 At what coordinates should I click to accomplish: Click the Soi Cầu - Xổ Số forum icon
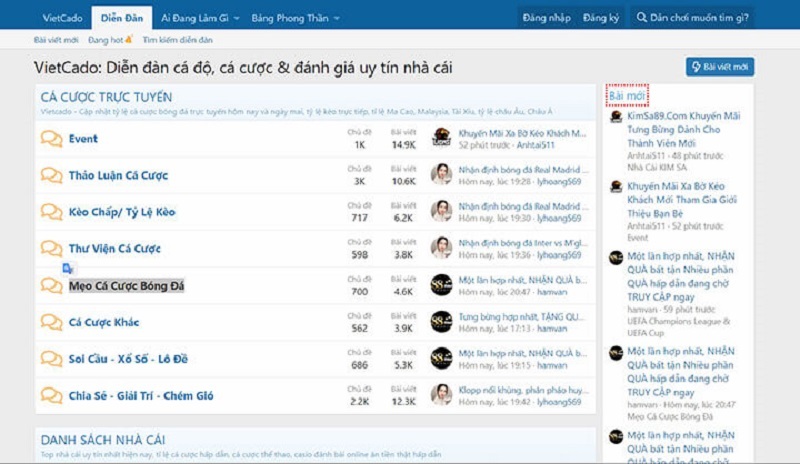point(52,359)
